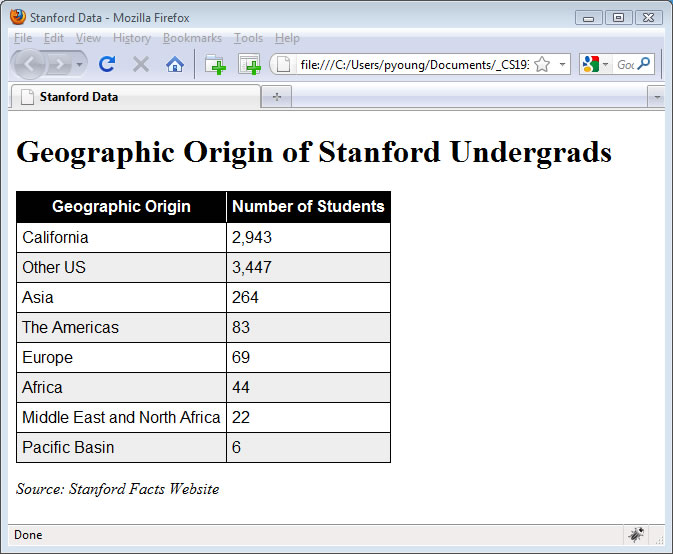The width and height of the screenshot is (673, 554).
Task: Open the Tools menu
Action: coord(248,38)
